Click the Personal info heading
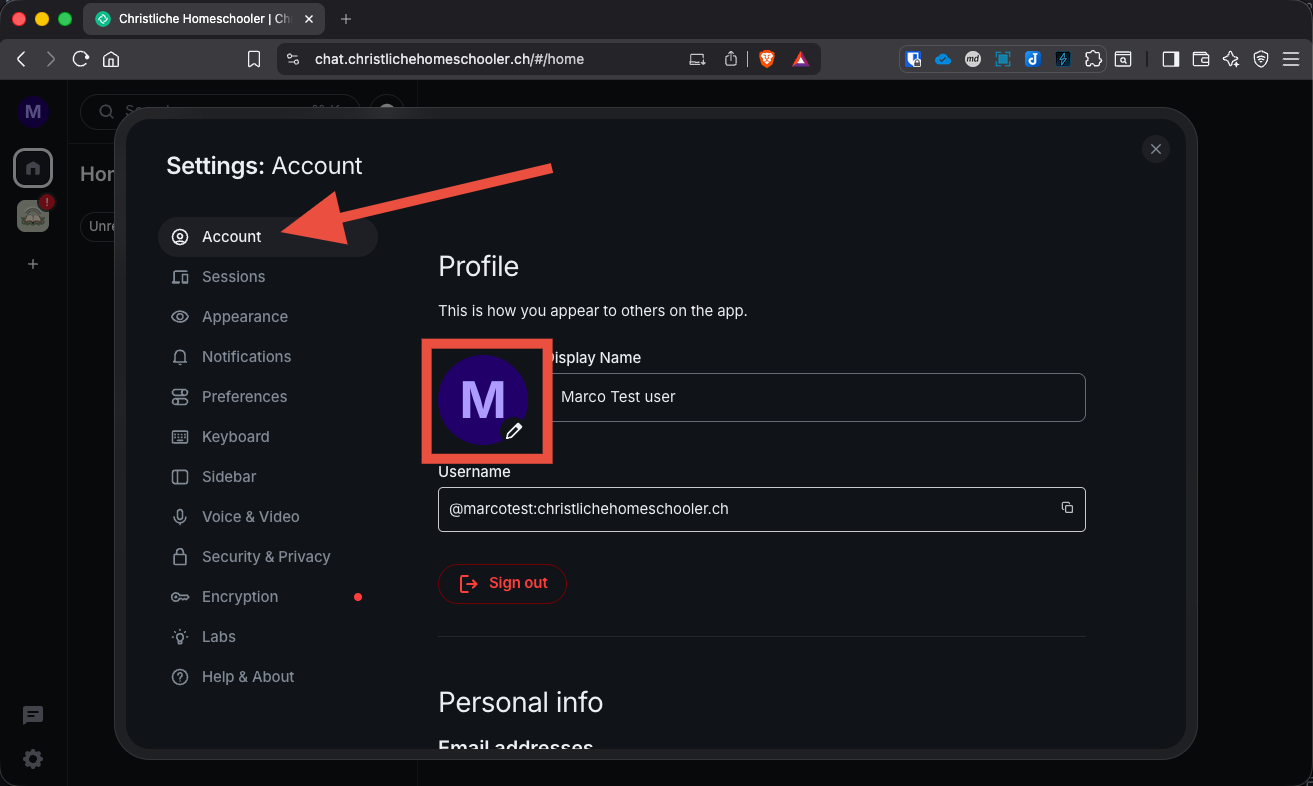Viewport: 1313px width, 786px height. tap(521, 702)
